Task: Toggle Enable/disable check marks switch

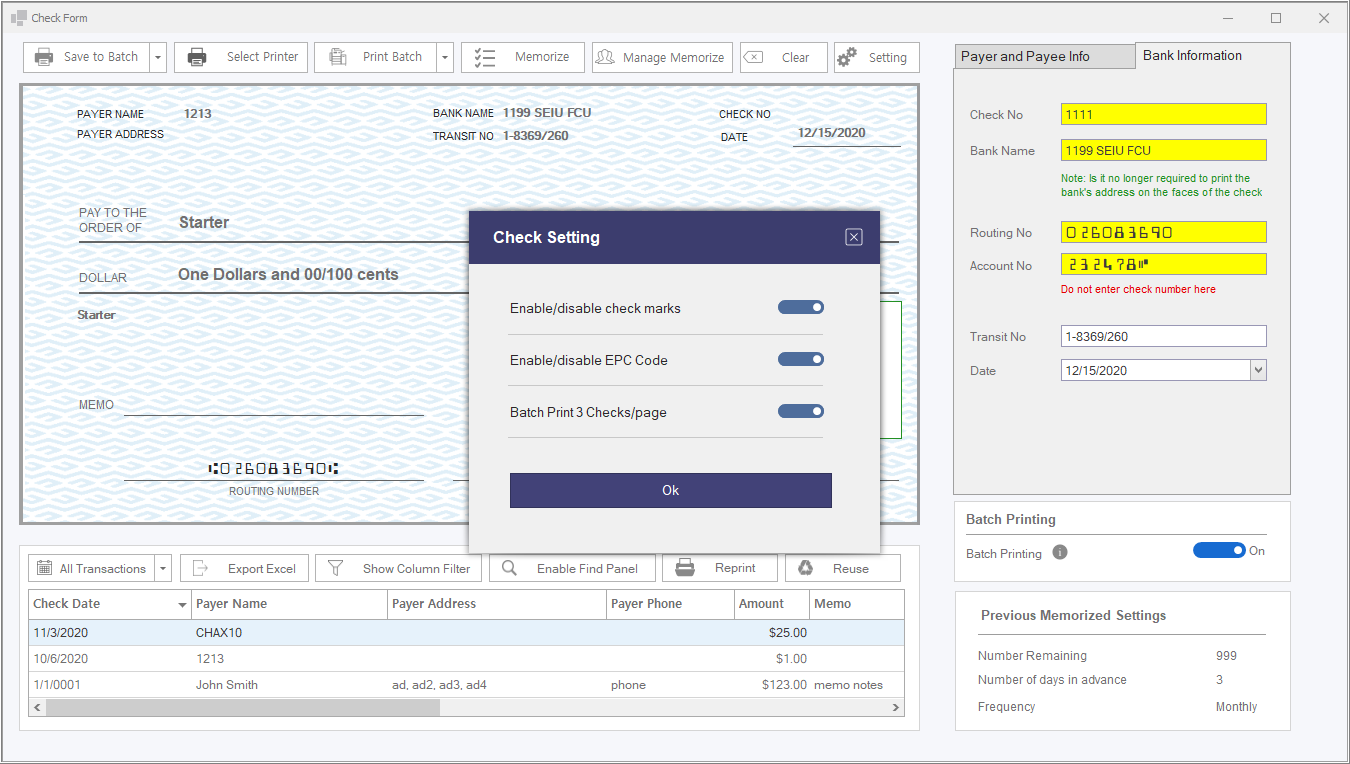Action: [801, 308]
